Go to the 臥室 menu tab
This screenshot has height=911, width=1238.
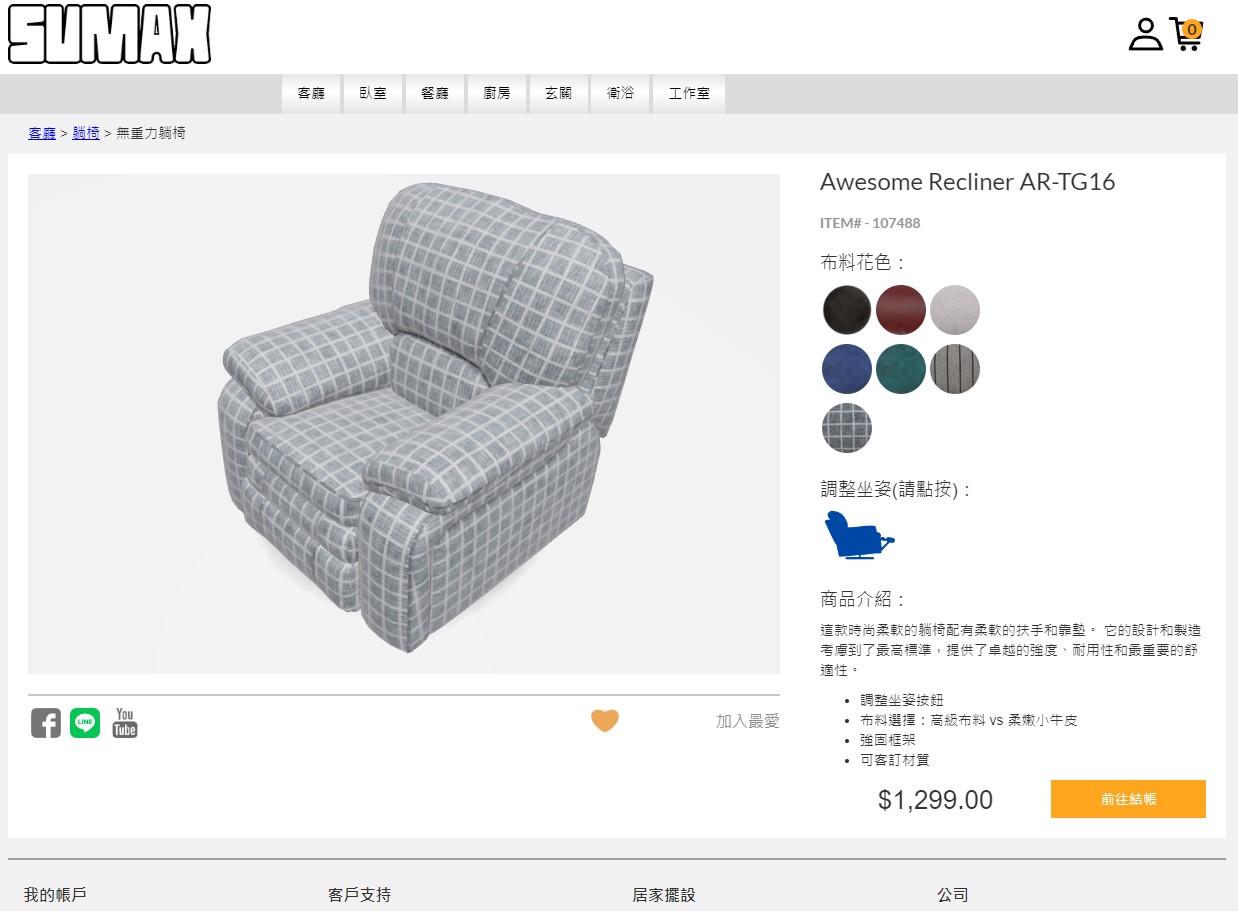pos(373,94)
